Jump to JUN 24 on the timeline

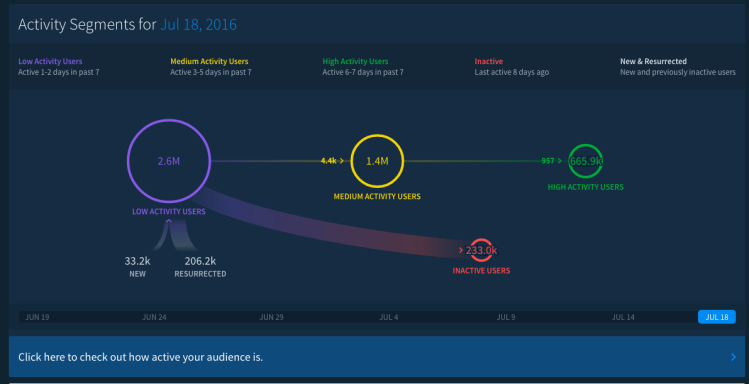click(154, 317)
